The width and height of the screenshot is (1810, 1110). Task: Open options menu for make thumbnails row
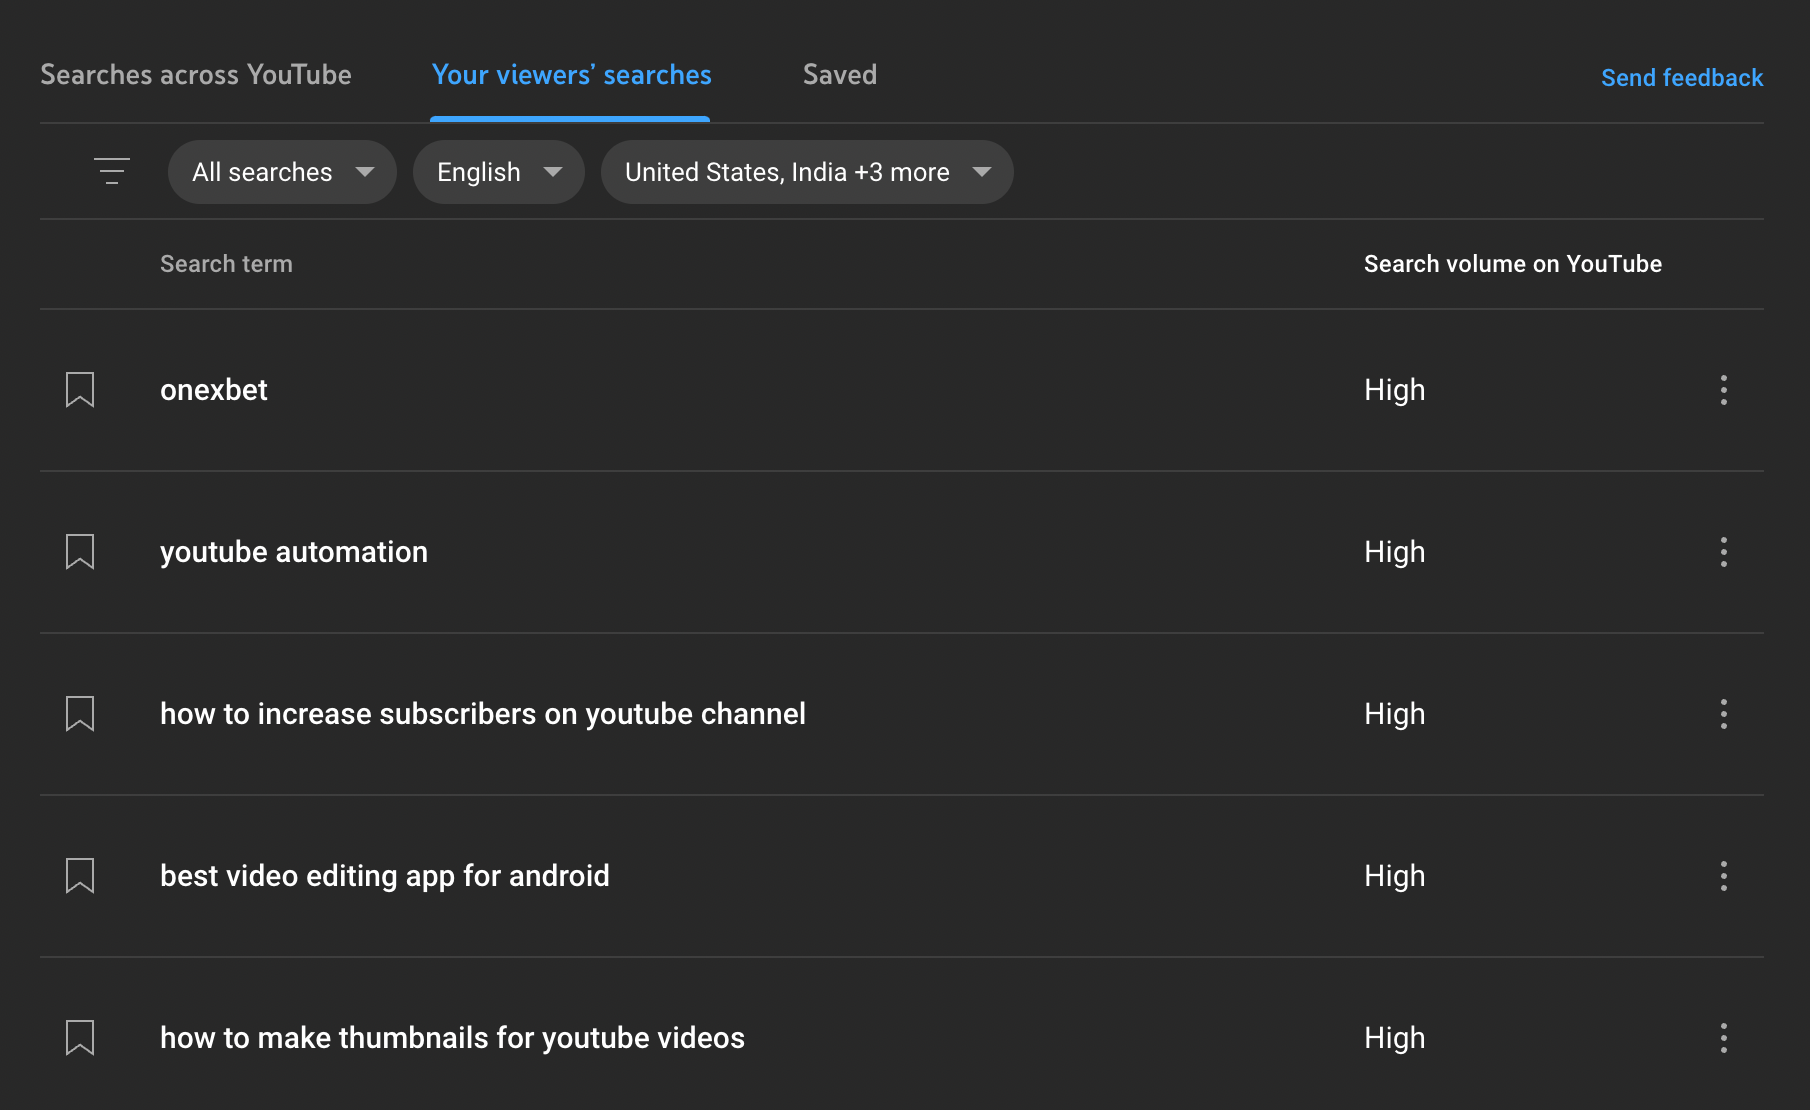coord(1724,1038)
